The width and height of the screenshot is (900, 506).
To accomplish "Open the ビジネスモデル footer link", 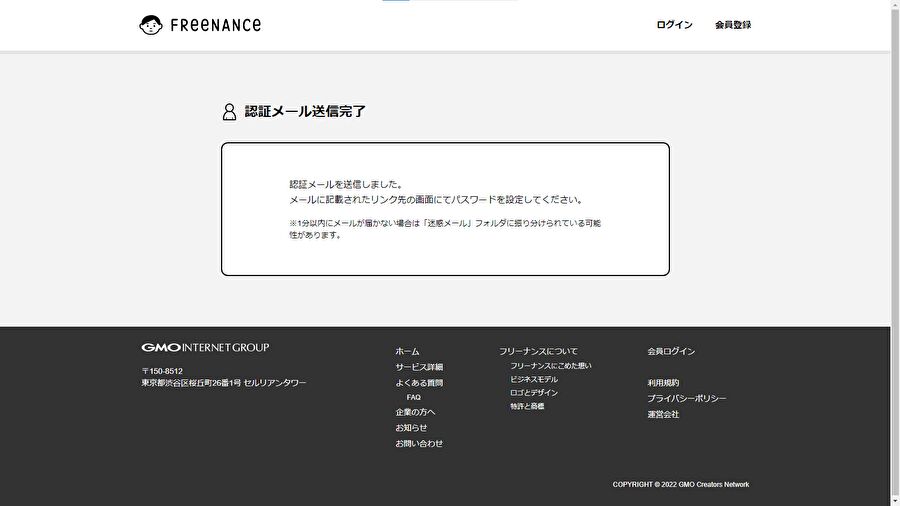I will tap(534, 380).
